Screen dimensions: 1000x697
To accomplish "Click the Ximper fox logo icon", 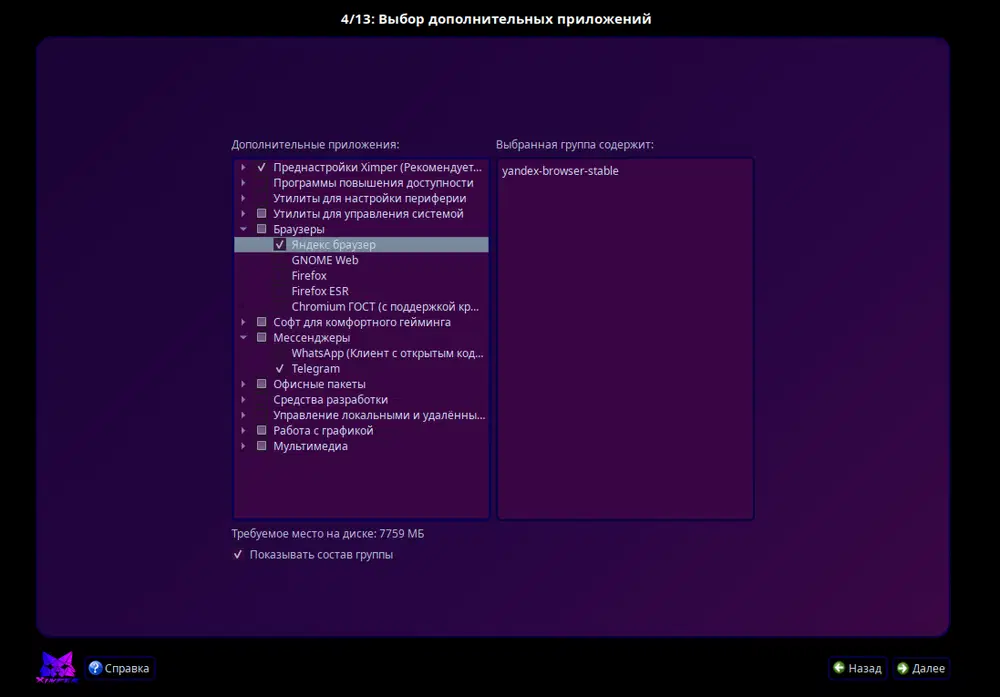I will pos(57,667).
